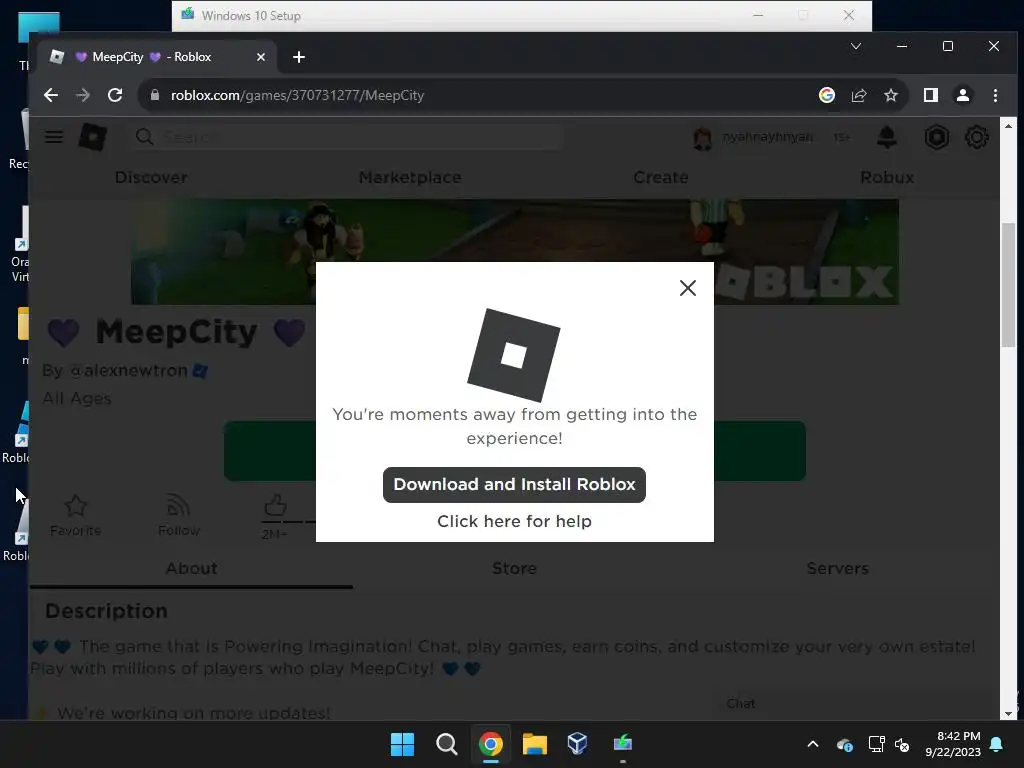The height and width of the screenshot is (768, 1024).
Task: Click the Roblox search field
Action: coord(346,137)
